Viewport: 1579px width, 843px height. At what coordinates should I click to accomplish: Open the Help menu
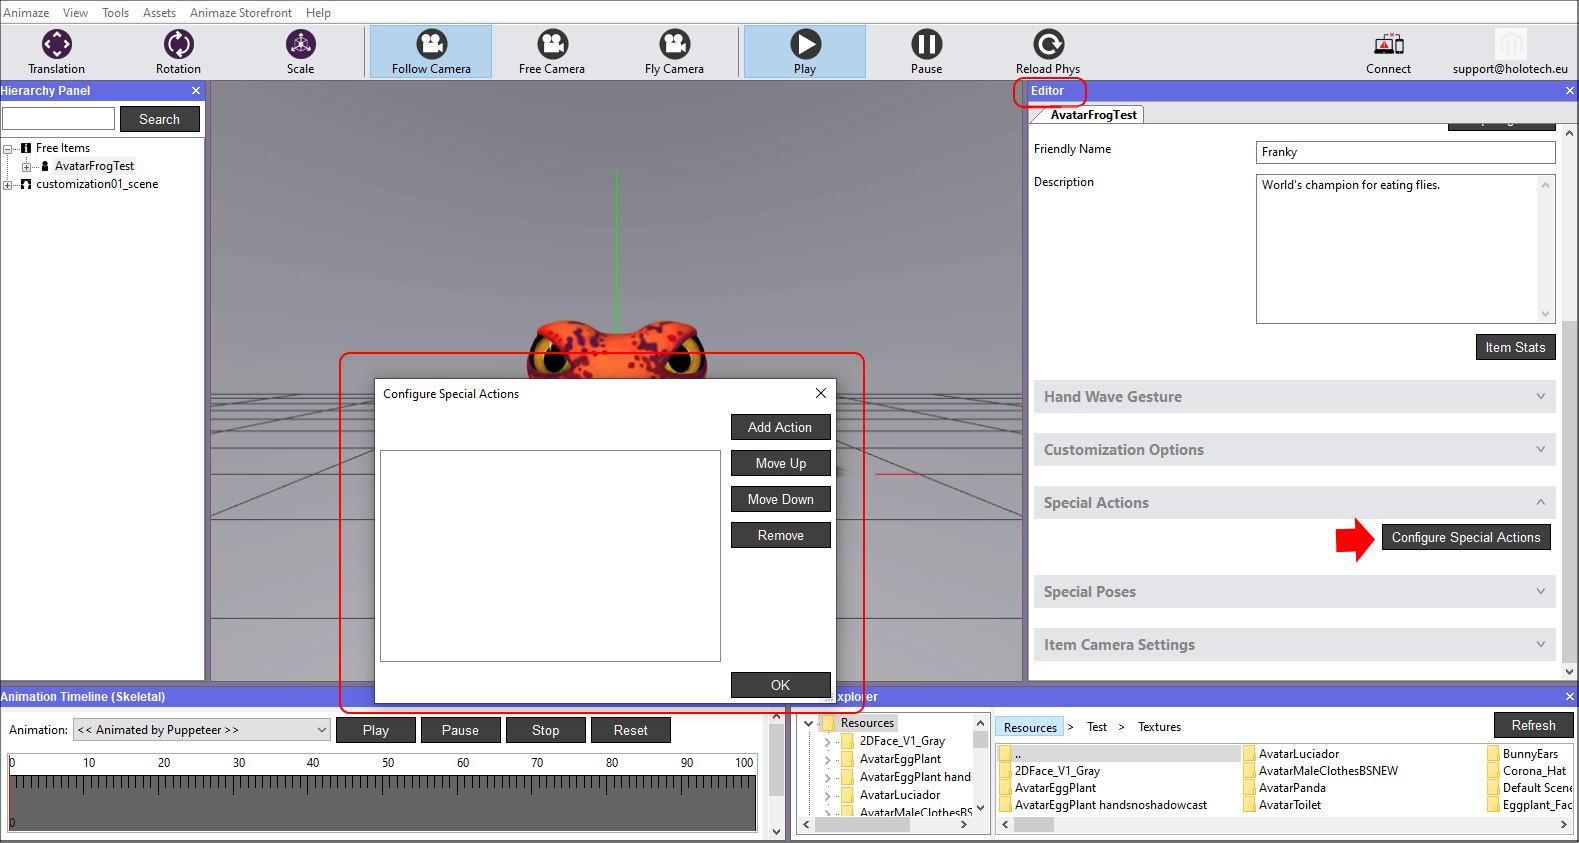pos(318,13)
